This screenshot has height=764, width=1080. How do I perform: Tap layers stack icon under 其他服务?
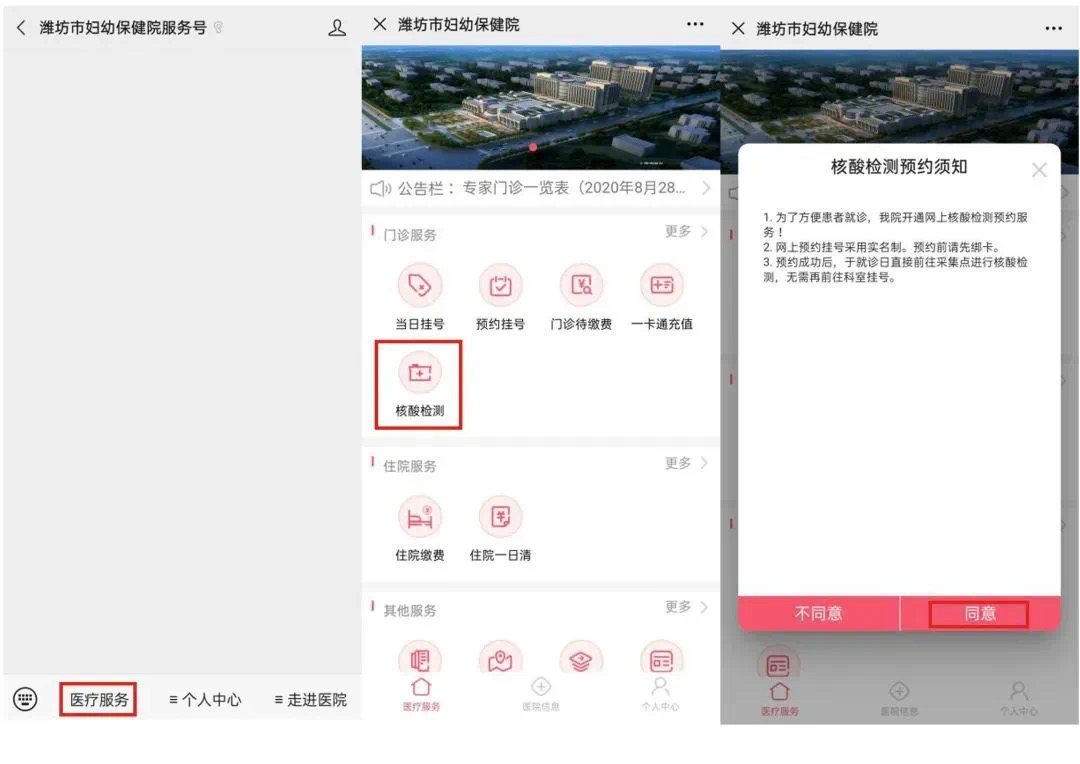[x=581, y=658]
